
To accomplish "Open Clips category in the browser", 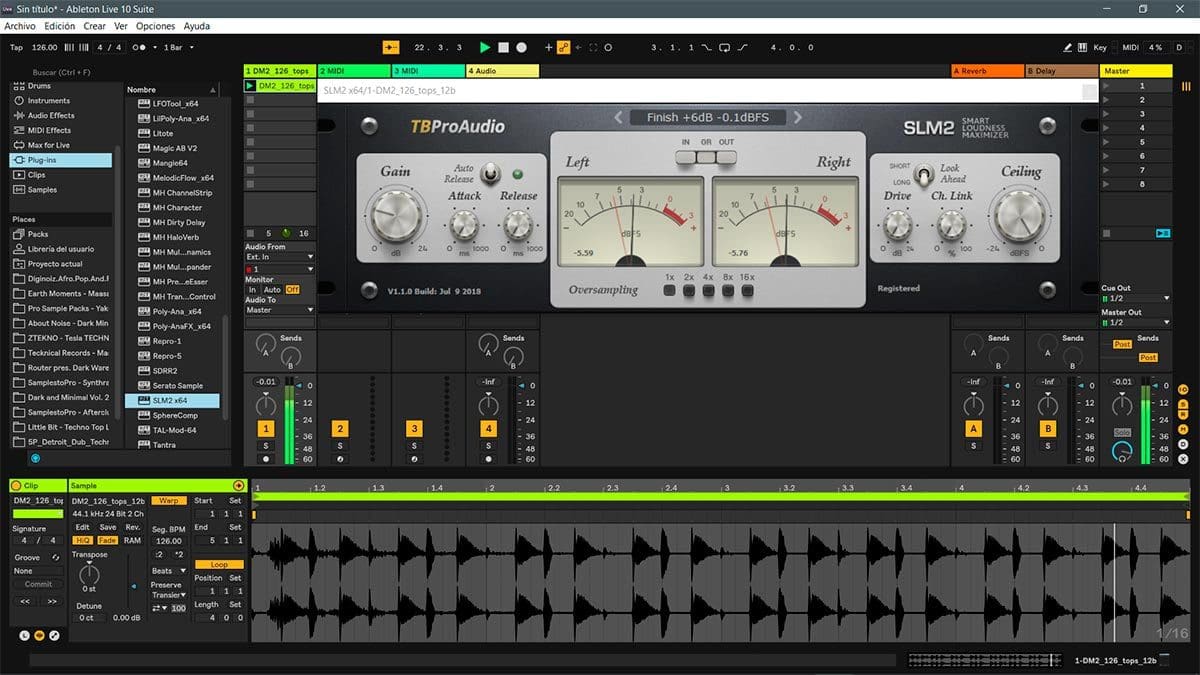I will click(x=37, y=175).
